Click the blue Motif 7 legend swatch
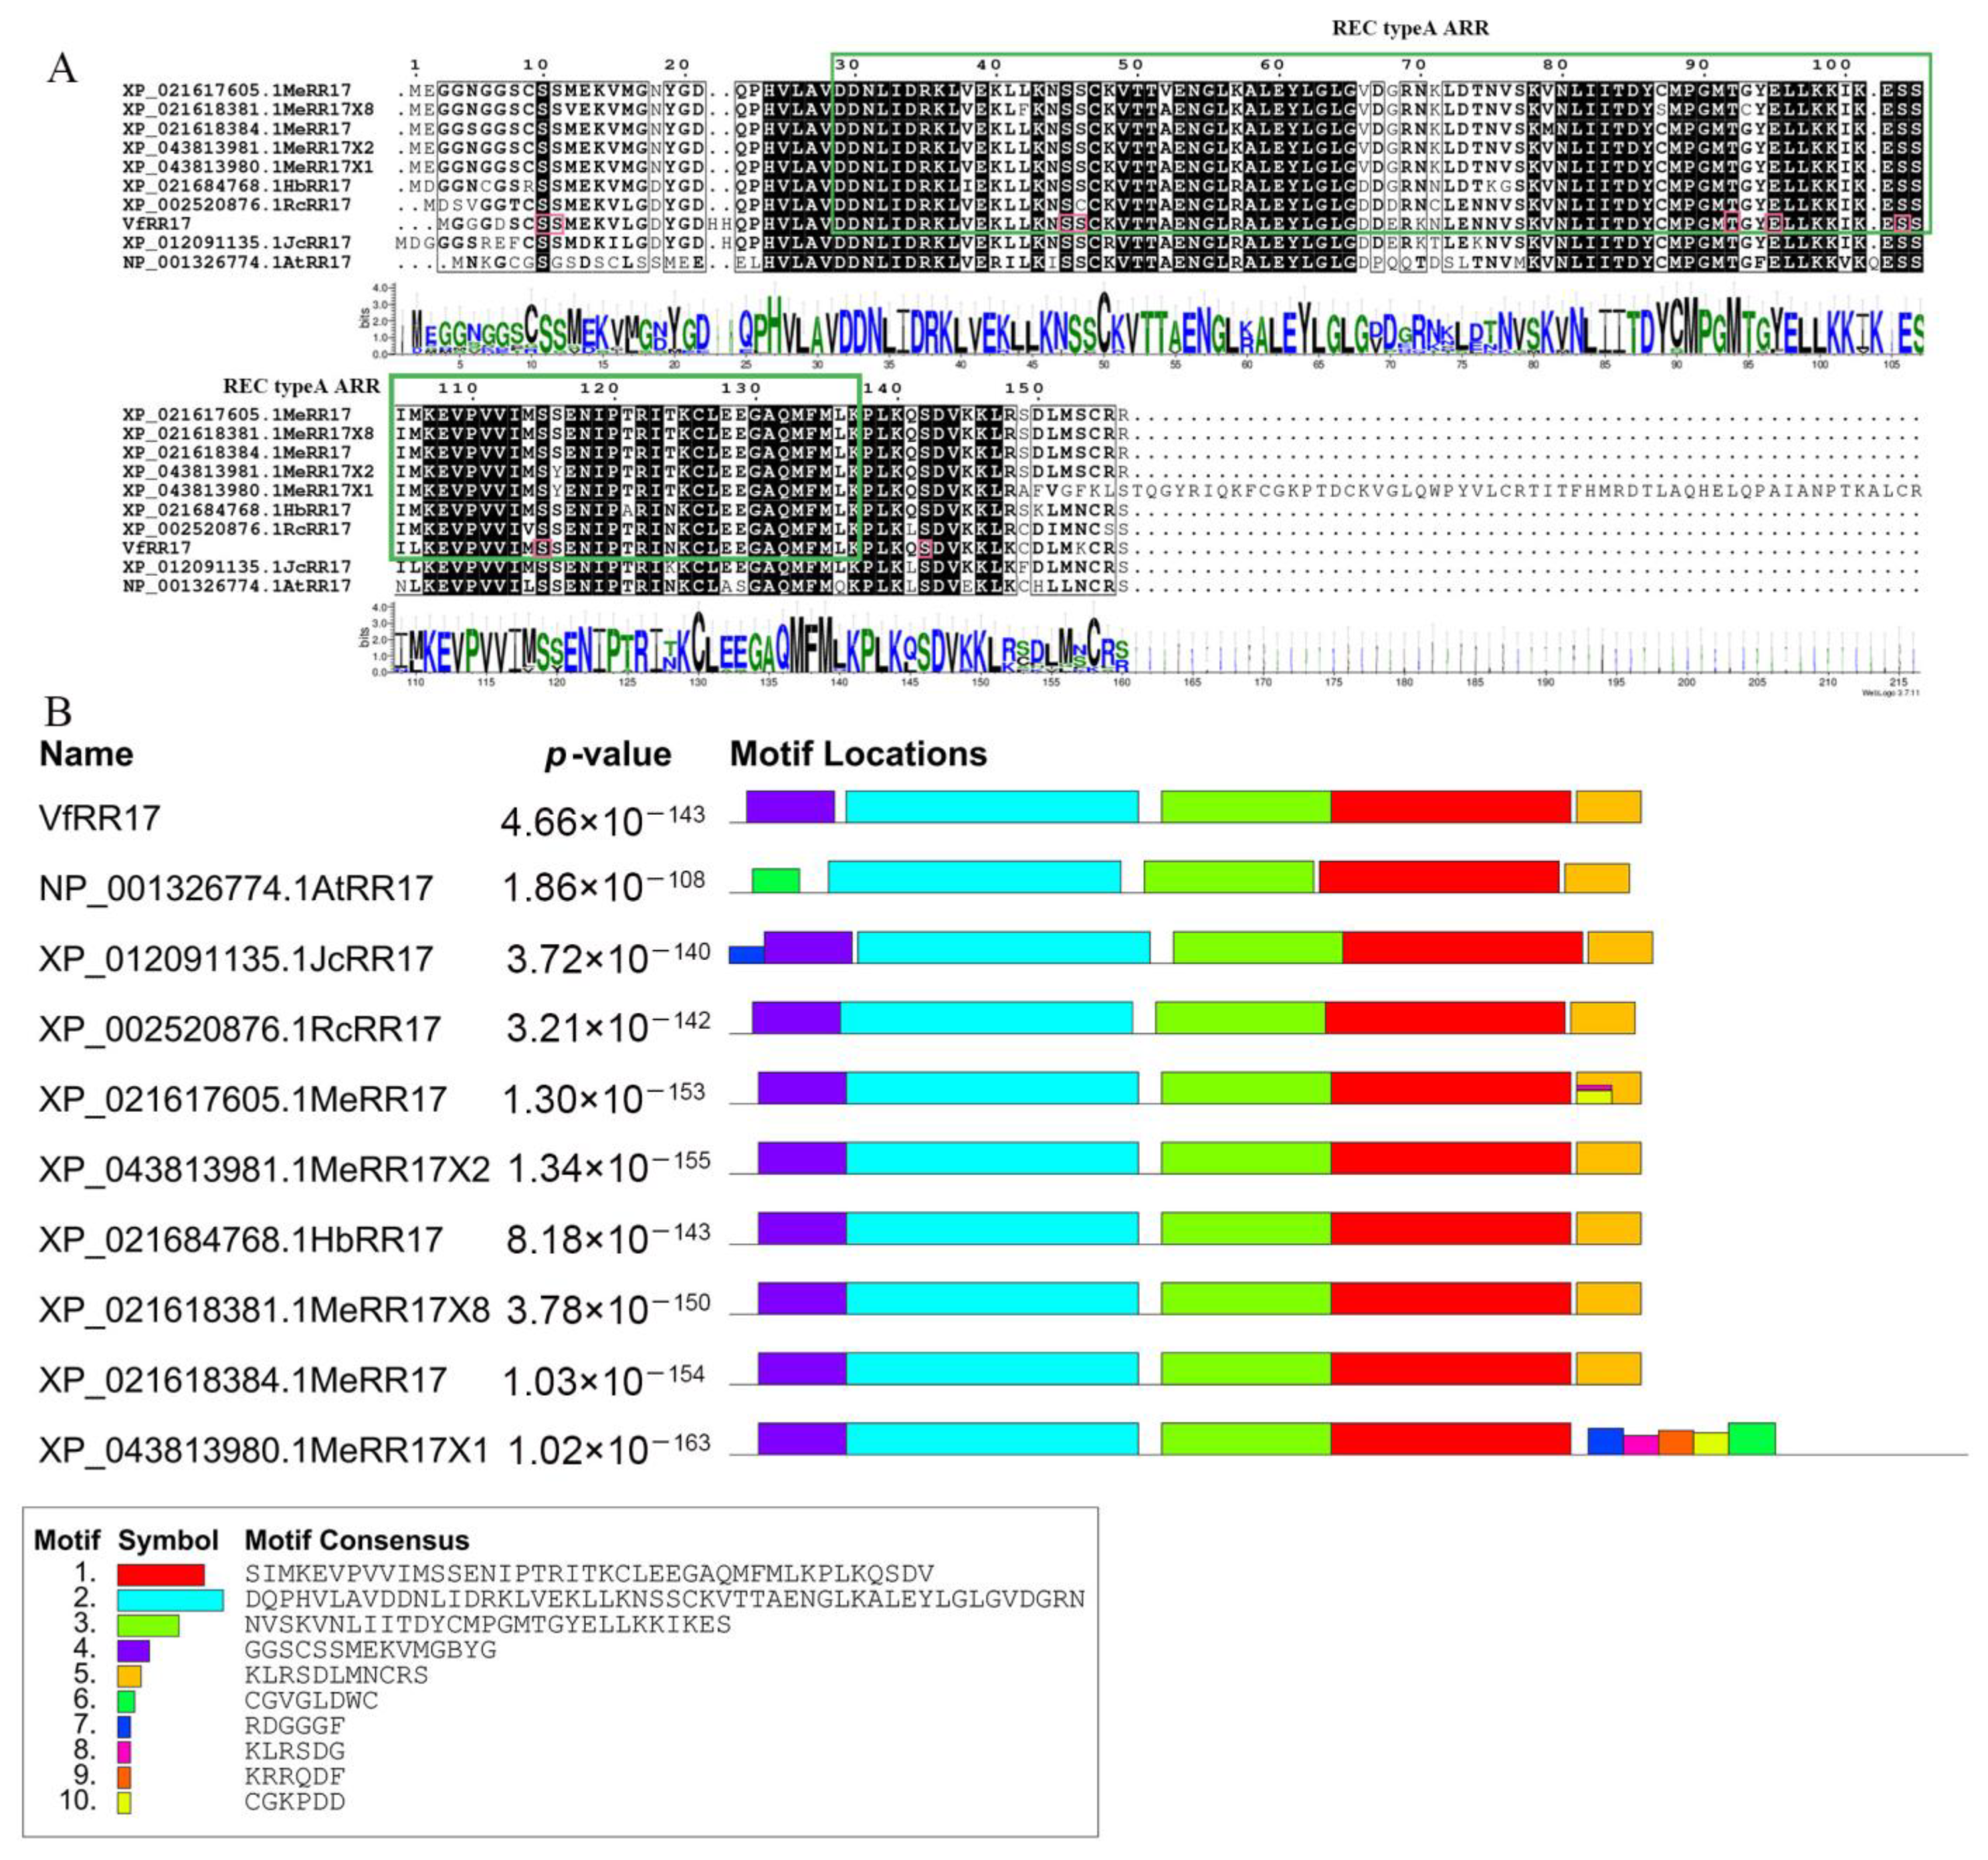Image resolution: width=1988 pixels, height=1860 pixels. pyautogui.click(x=124, y=1727)
